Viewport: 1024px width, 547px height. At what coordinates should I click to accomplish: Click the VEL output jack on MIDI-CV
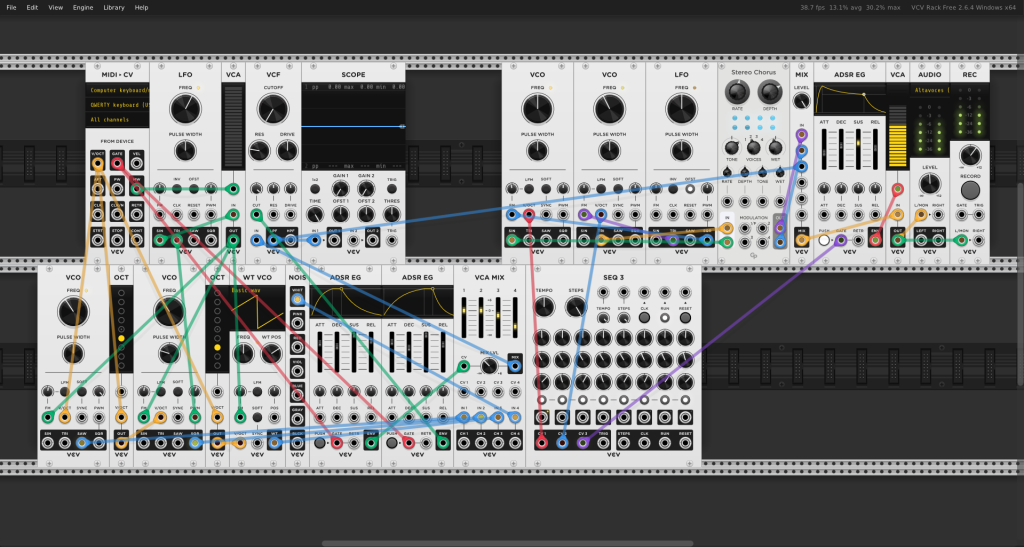pyautogui.click(x=136, y=163)
